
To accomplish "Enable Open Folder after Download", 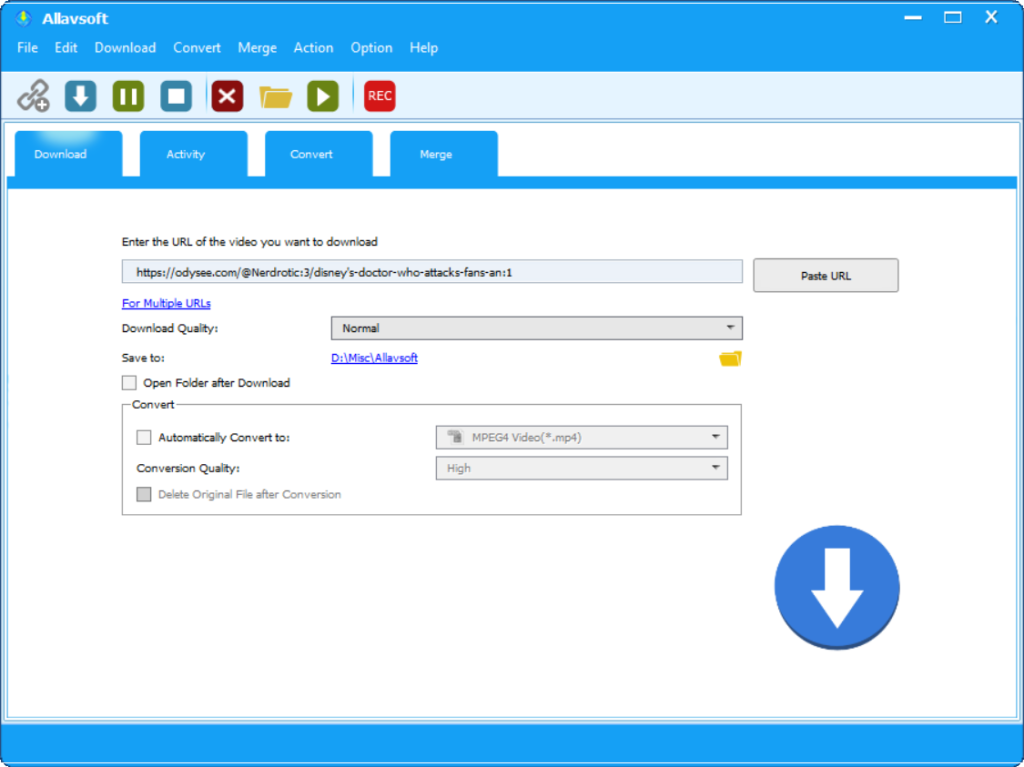I will coord(129,382).
